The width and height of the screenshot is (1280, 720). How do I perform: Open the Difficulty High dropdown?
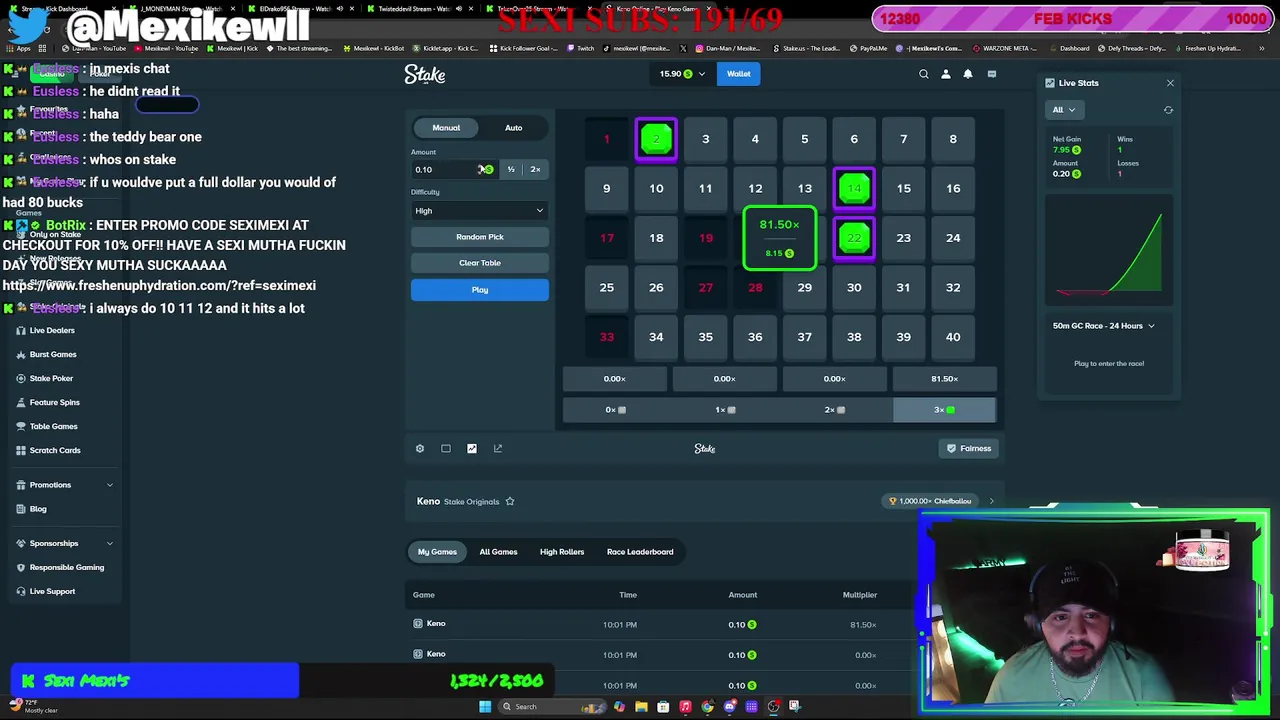tap(480, 211)
